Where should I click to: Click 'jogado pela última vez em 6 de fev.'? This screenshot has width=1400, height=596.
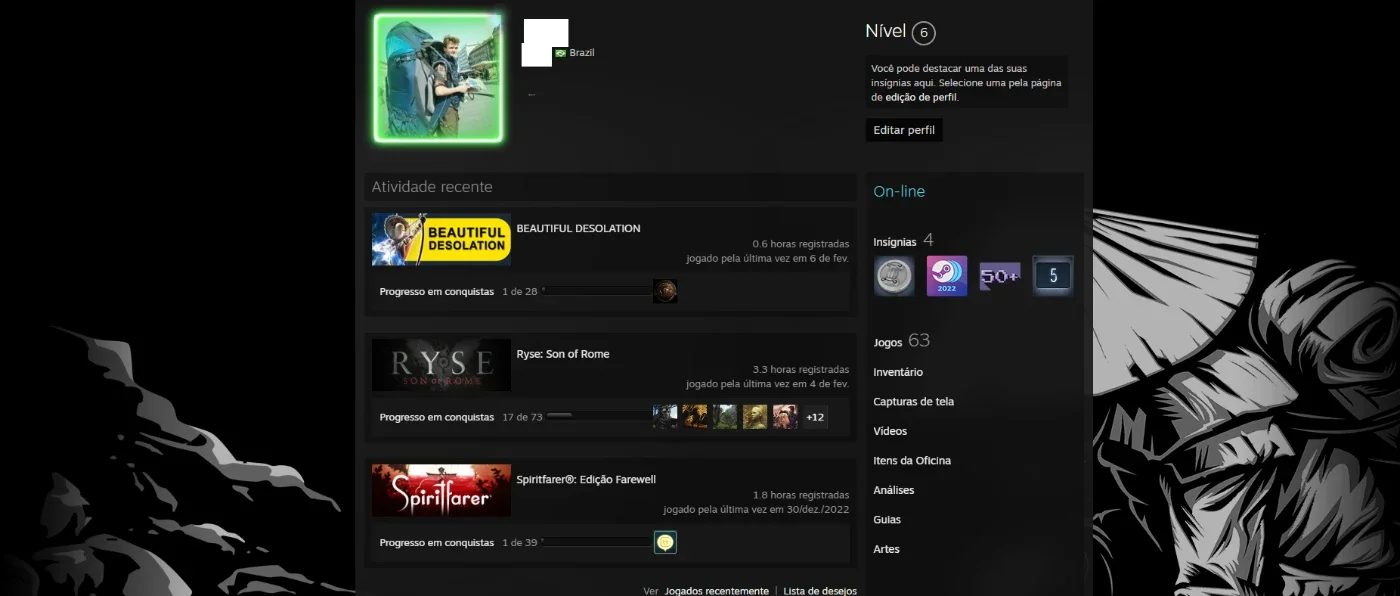click(767, 258)
